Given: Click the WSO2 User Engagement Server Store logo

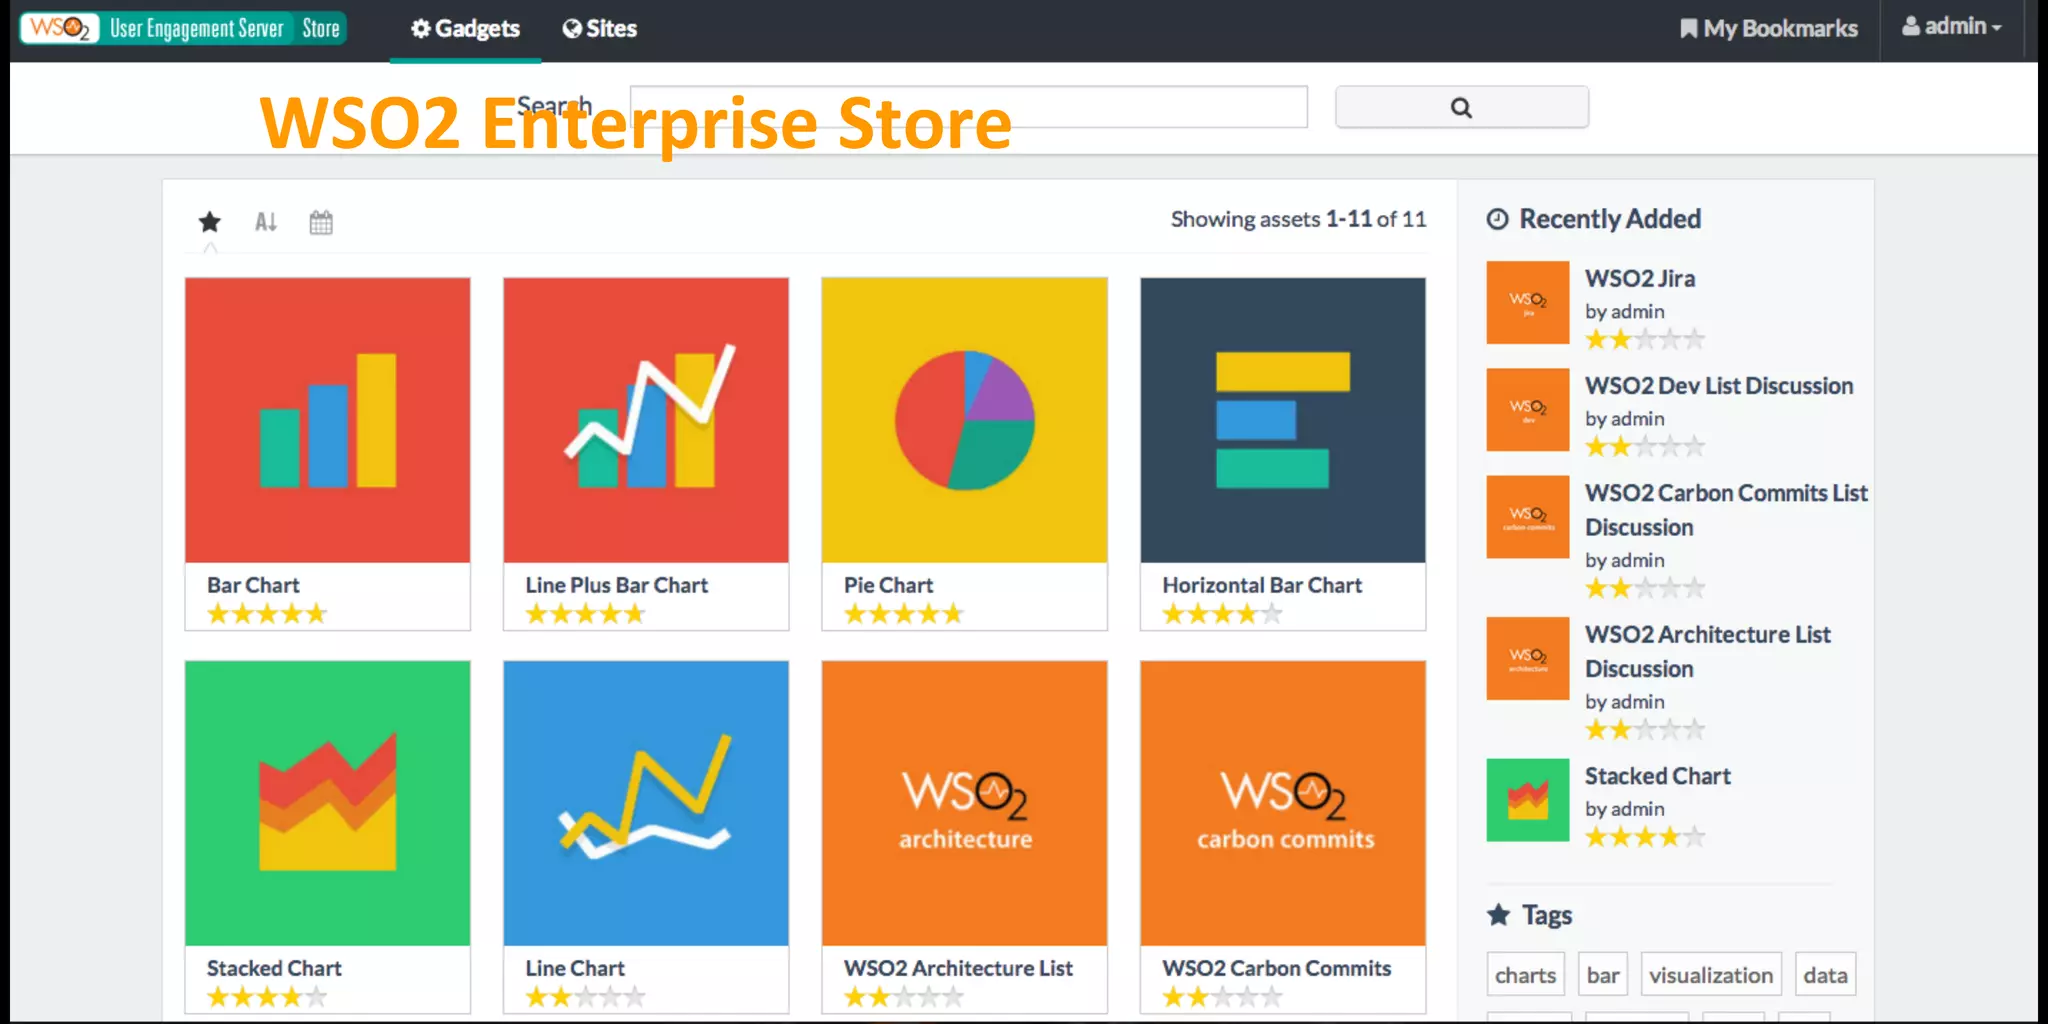Looking at the screenshot, I should [183, 28].
